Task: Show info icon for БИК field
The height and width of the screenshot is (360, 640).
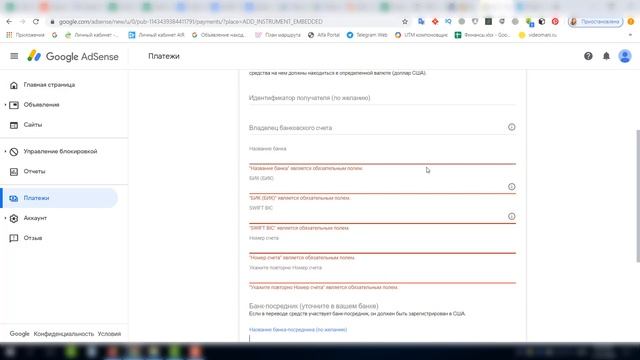Action: [511, 187]
